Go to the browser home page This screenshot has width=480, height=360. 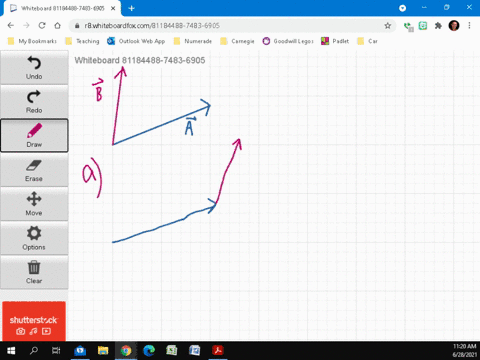tap(57, 26)
